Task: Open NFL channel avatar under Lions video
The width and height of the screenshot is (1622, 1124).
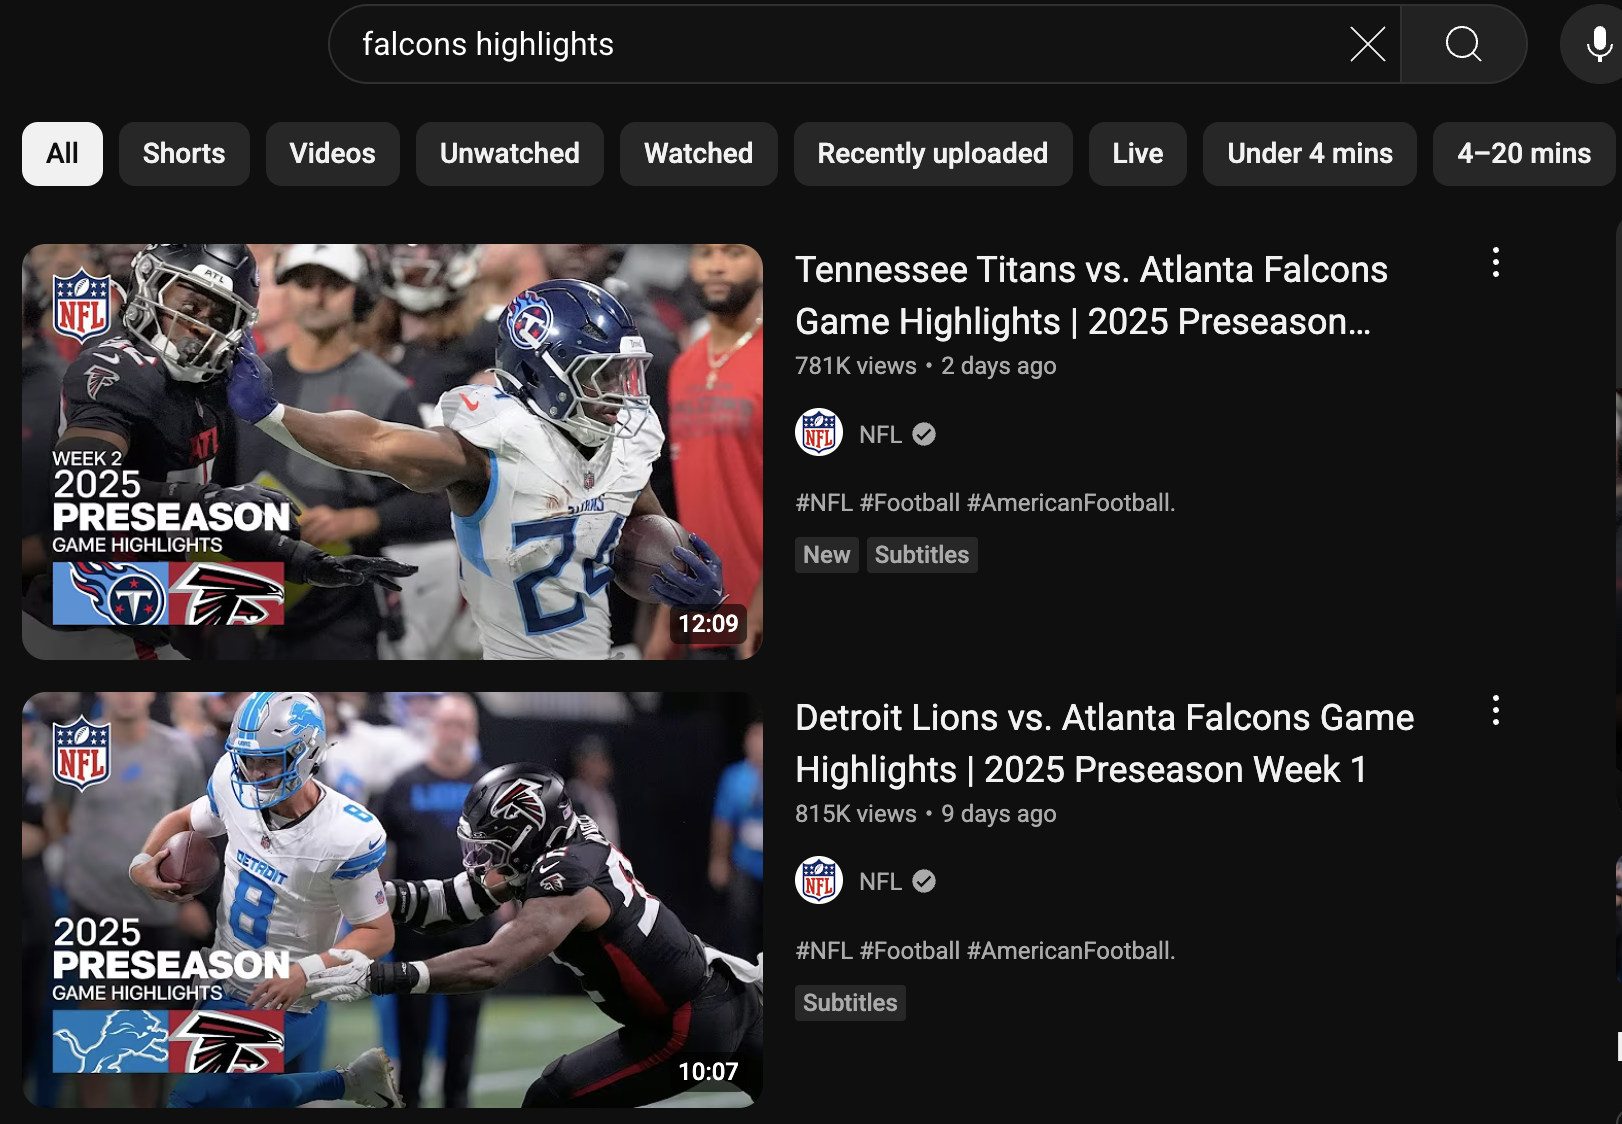Action: pyautogui.click(x=819, y=881)
